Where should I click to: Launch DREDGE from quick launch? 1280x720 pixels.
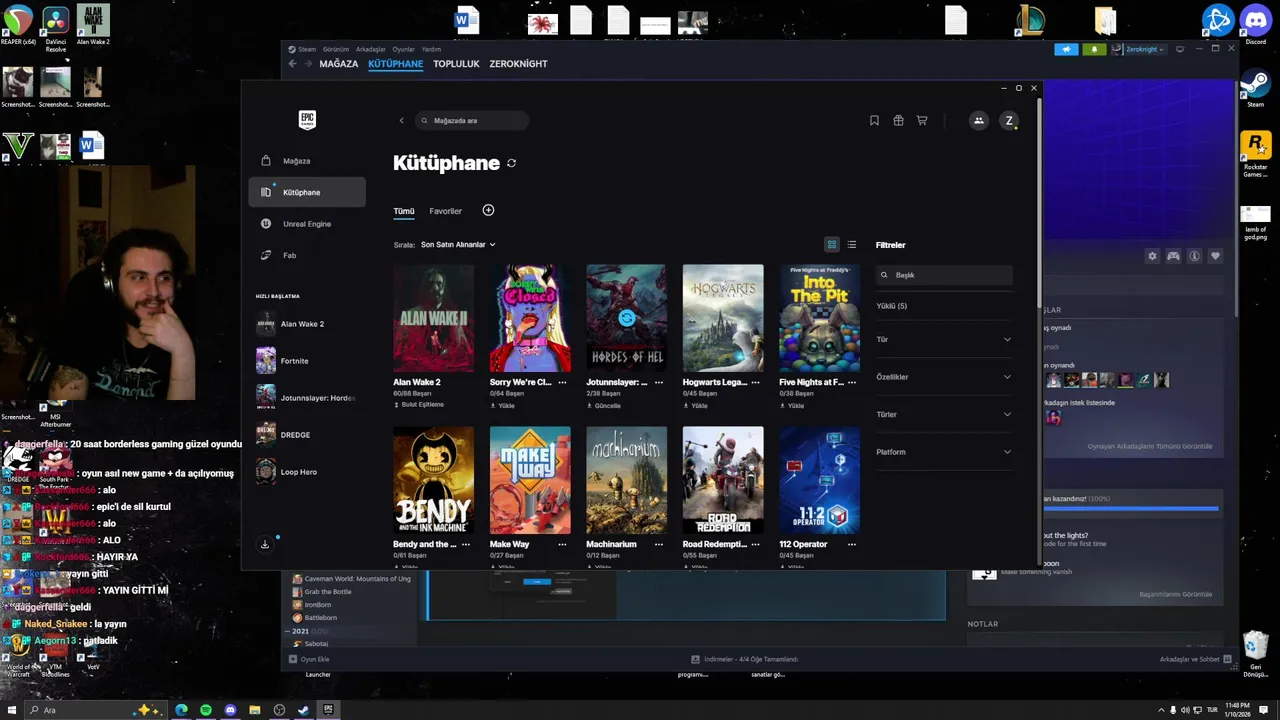pos(307,435)
